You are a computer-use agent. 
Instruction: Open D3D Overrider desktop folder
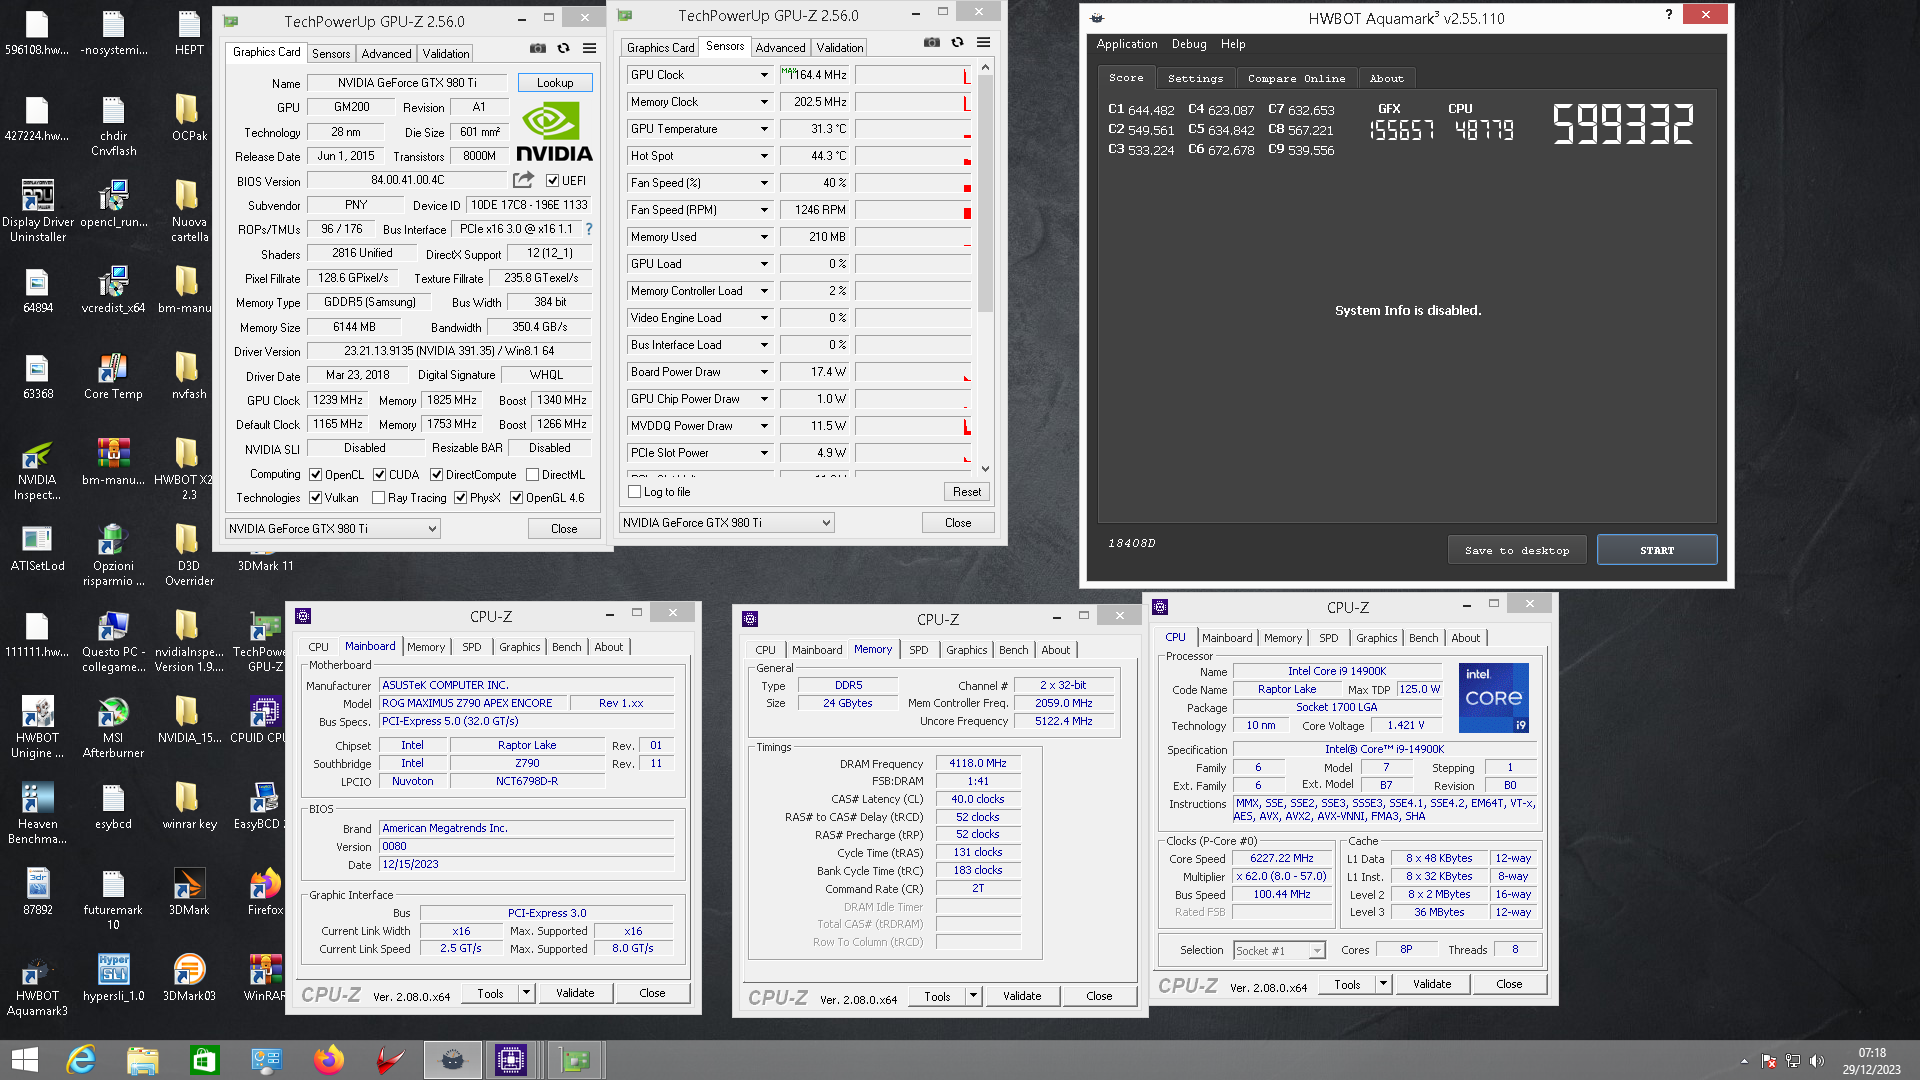(x=189, y=555)
